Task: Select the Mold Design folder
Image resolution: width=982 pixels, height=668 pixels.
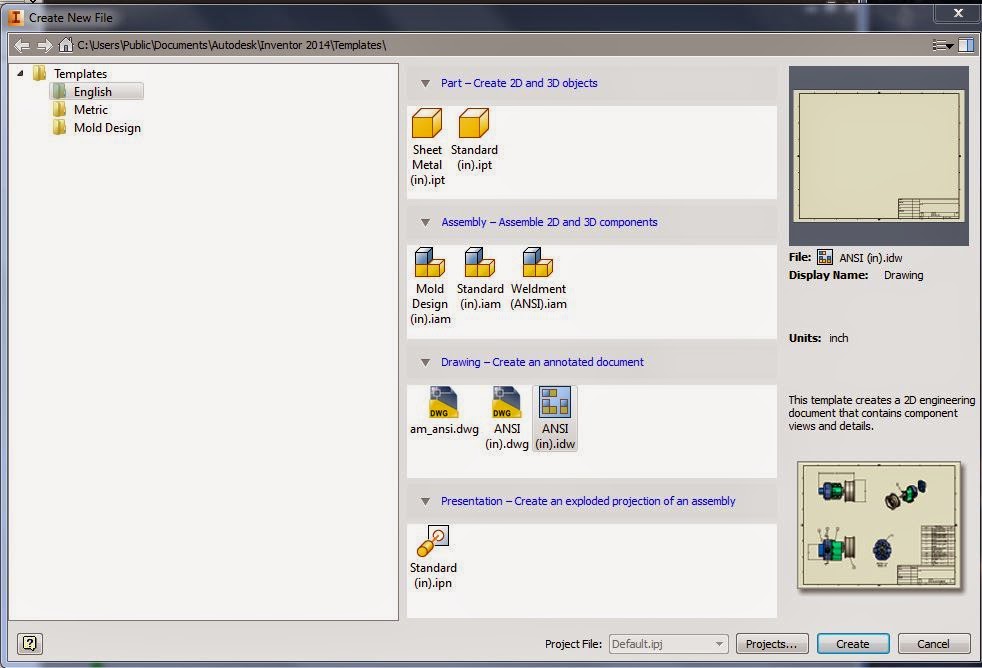Action: point(97,128)
